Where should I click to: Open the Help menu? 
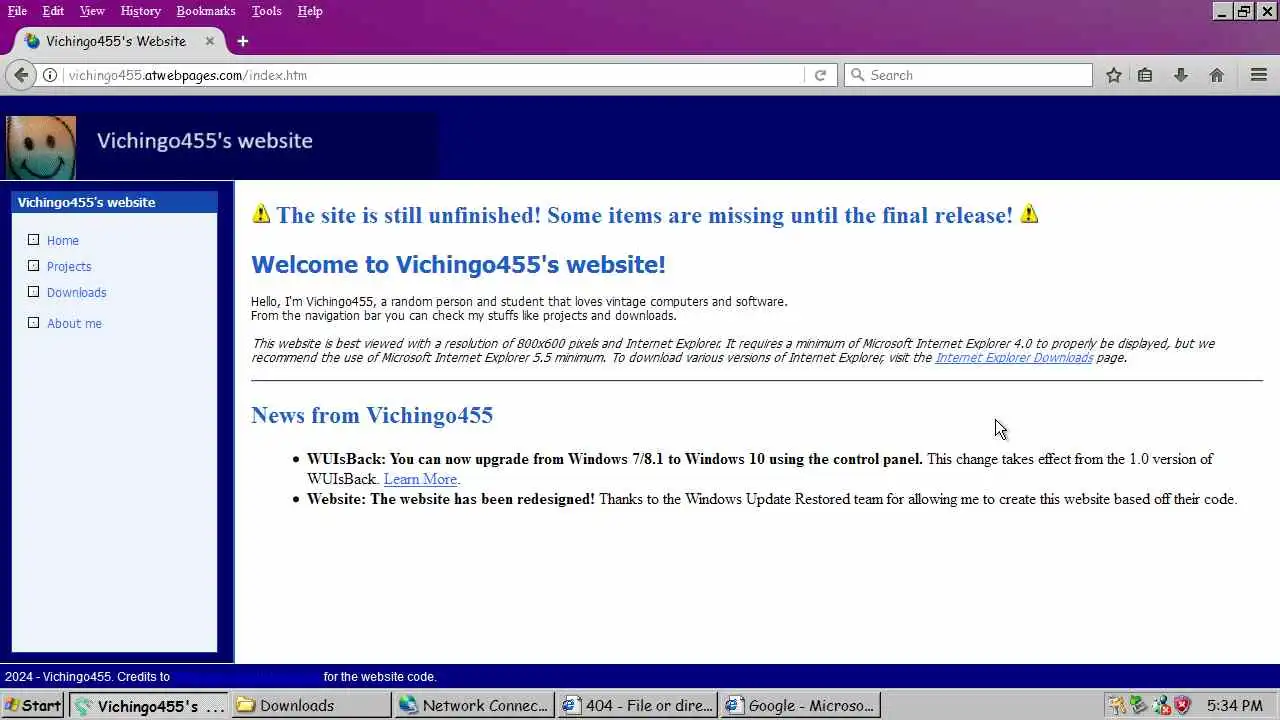click(x=310, y=11)
